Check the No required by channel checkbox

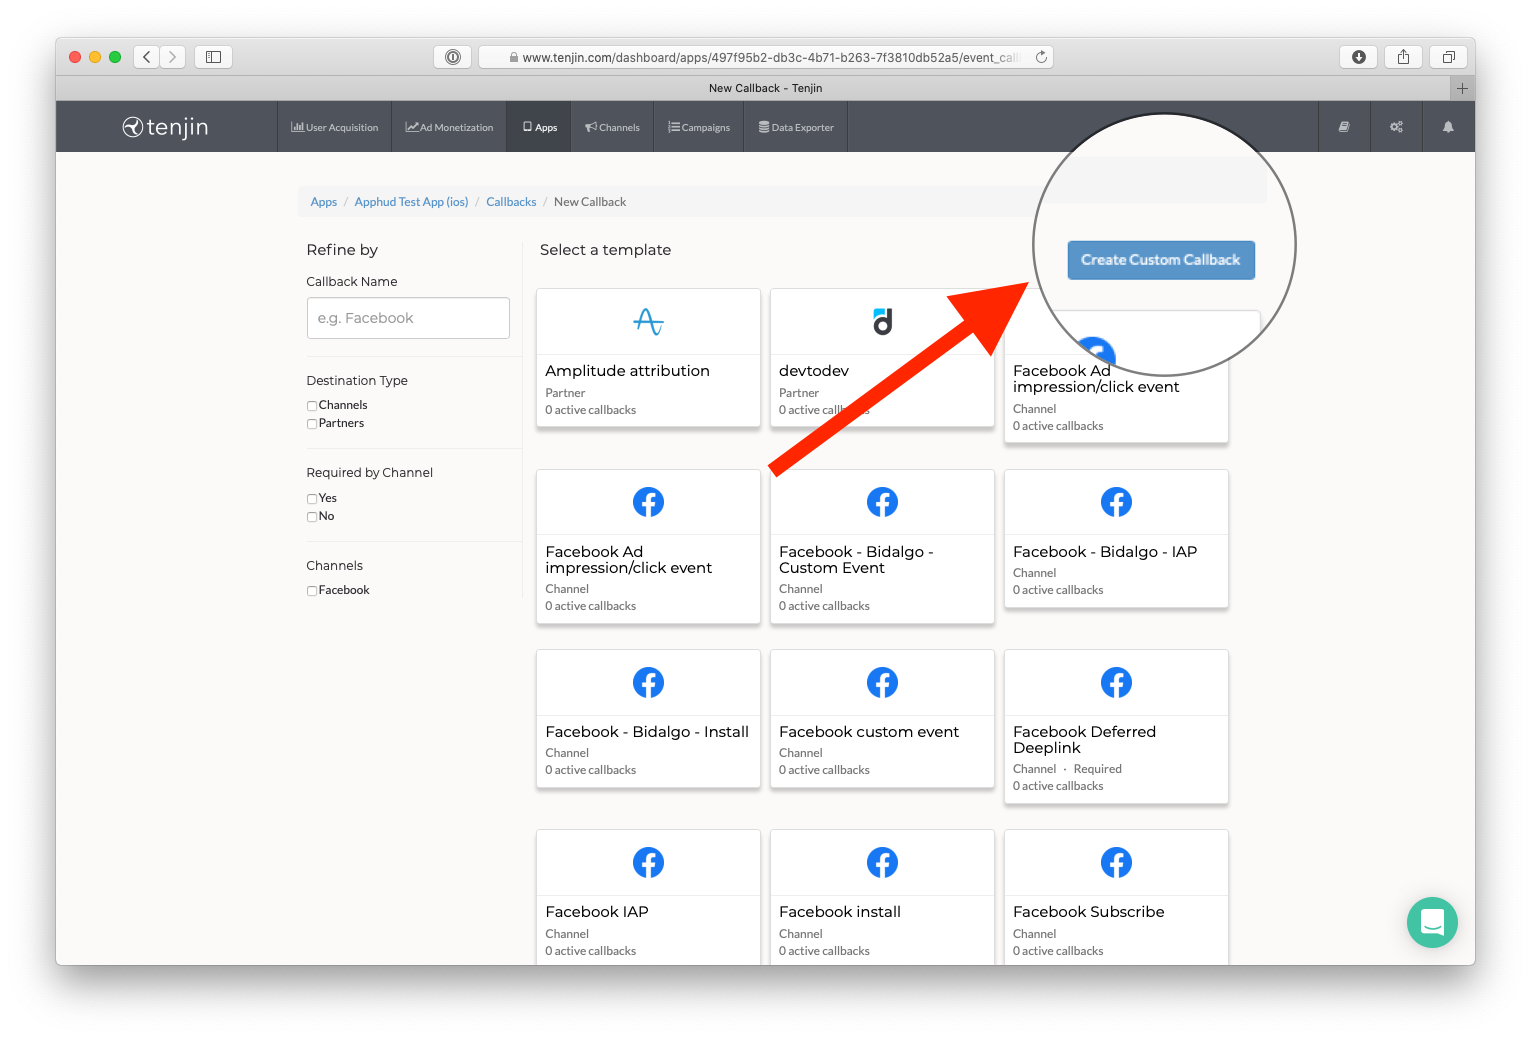tap(312, 517)
